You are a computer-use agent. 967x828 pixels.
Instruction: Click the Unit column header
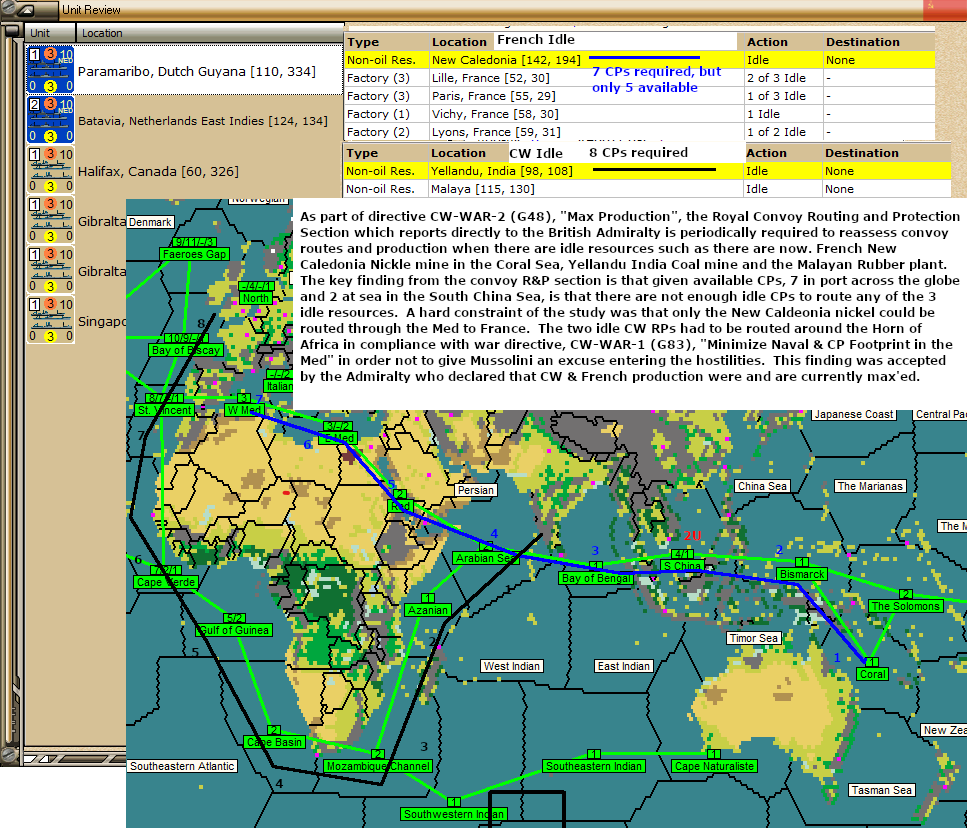(50, 33)
